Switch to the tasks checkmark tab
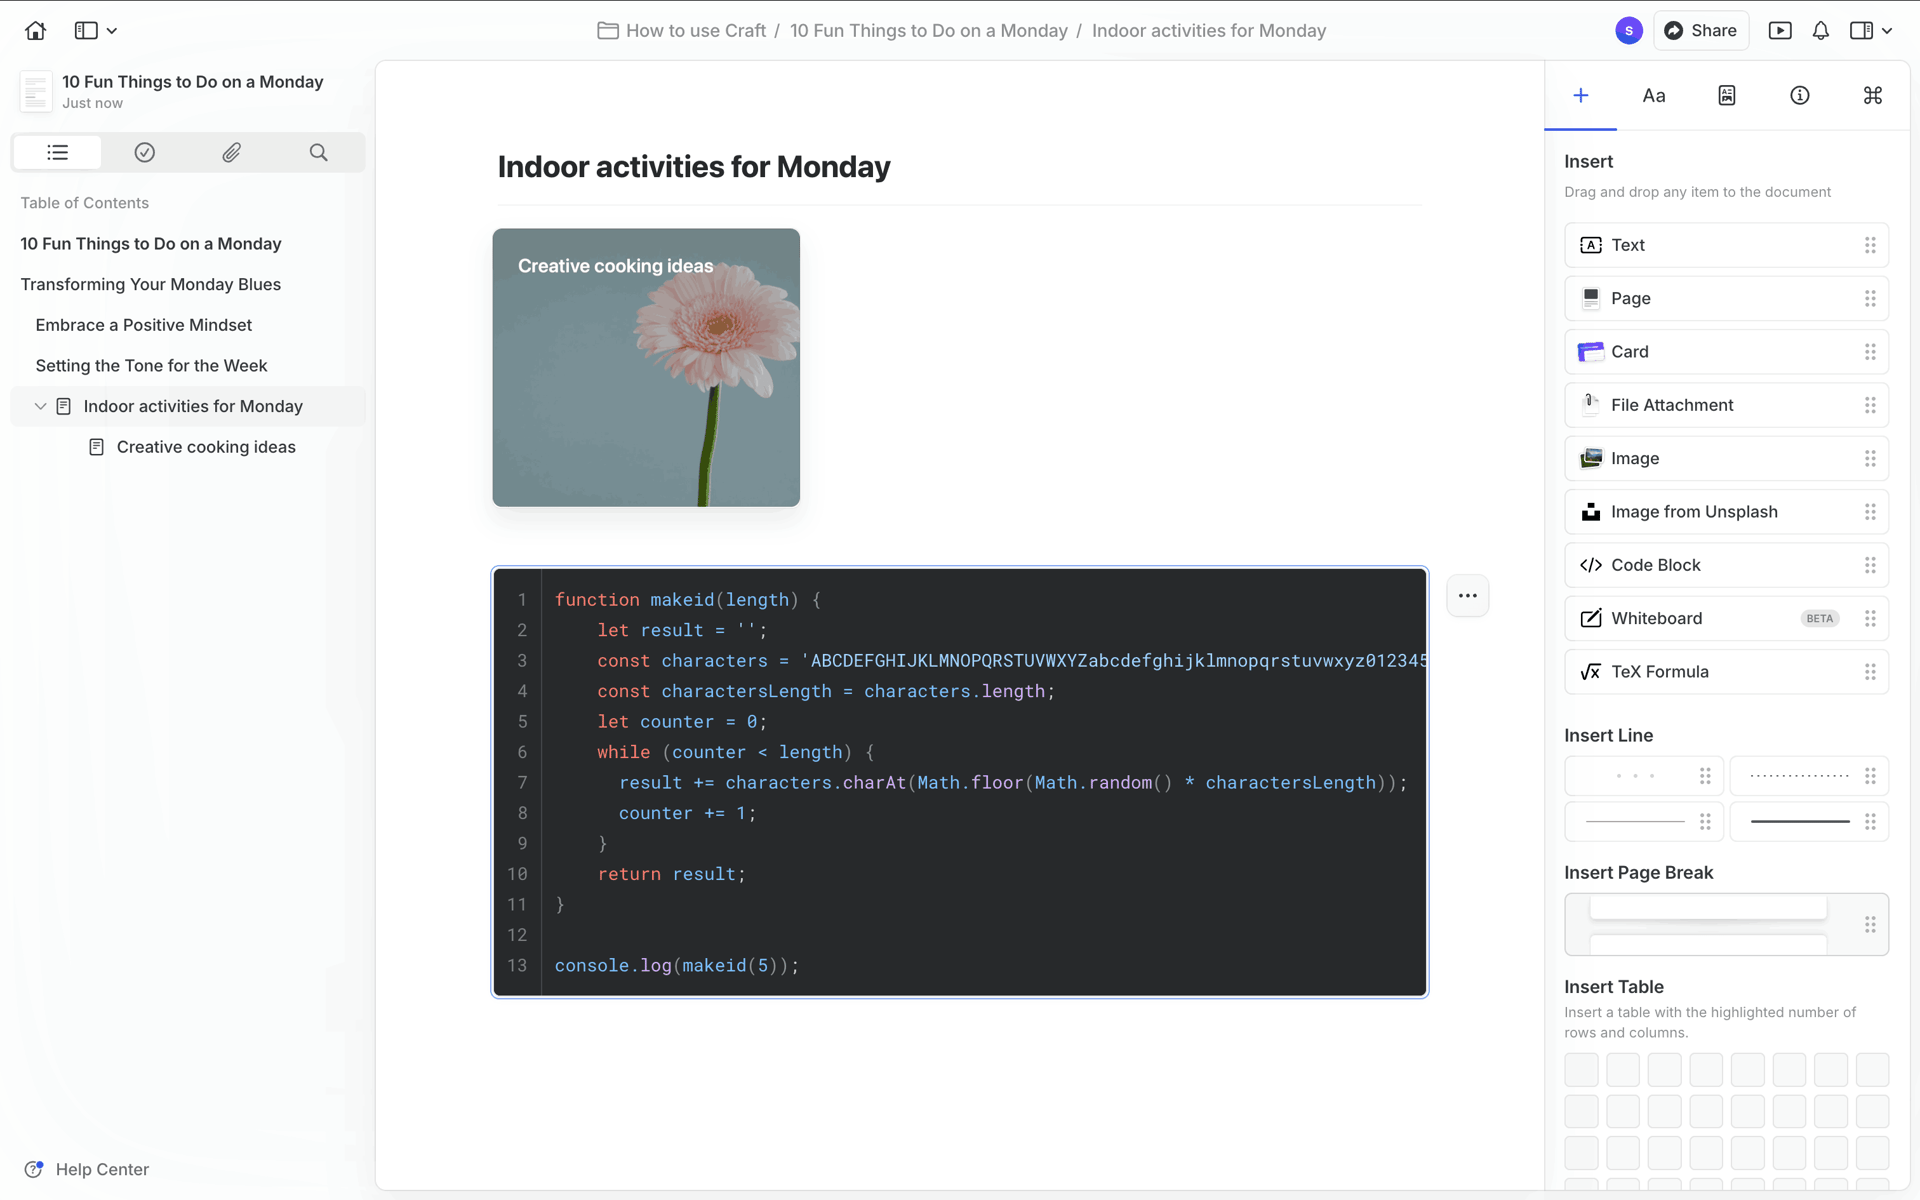 144,152
